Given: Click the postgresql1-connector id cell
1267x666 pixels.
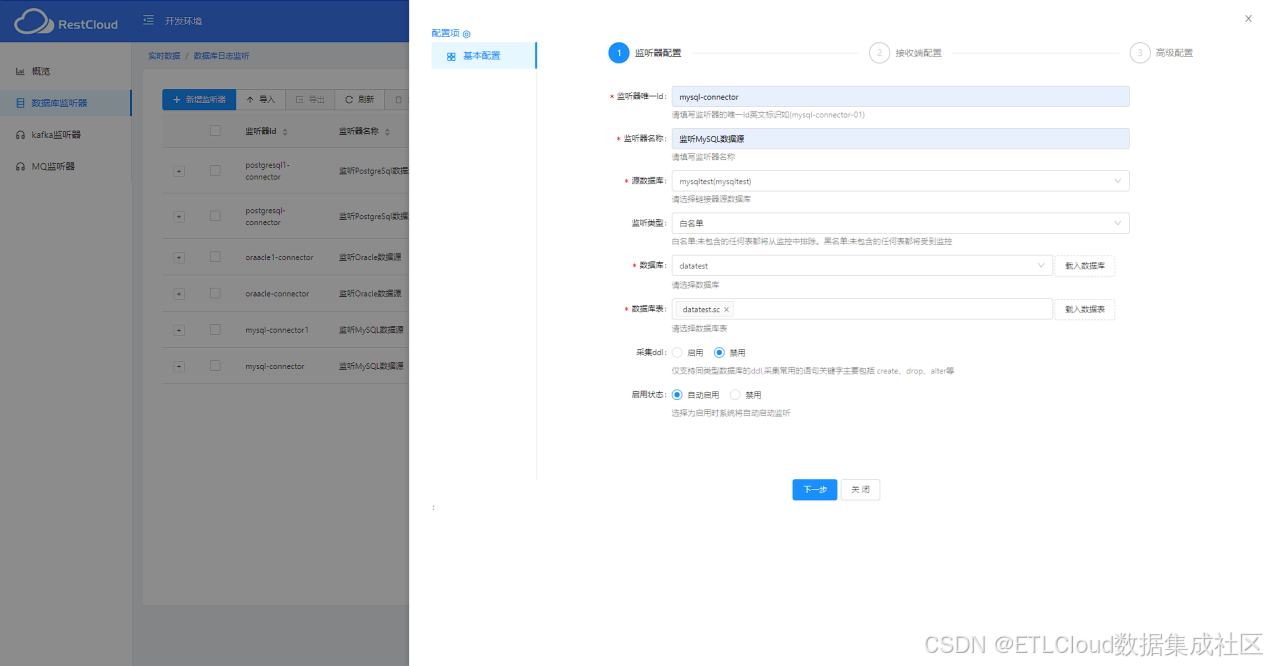Looking at the screenshot, I should tap(268, 171).
